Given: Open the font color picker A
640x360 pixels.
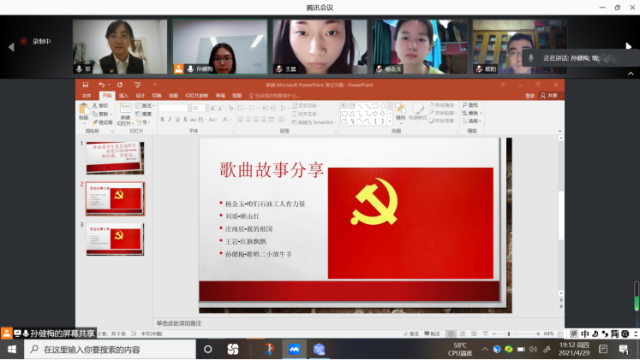Looking at the screenshot, I should pyautogui.click(x=226, y=120).
